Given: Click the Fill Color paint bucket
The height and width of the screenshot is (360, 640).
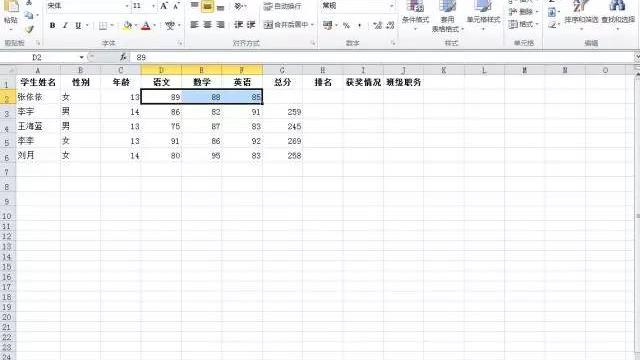Looking at the screenshot, I should pyautogui.click(x=127, y=26).
